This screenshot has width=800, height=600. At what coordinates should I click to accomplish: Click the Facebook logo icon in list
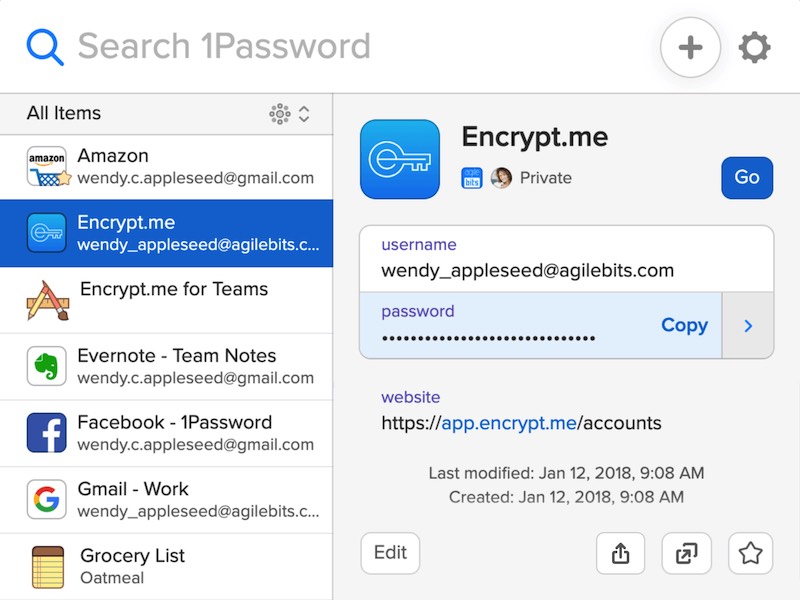tap(47, 433)
